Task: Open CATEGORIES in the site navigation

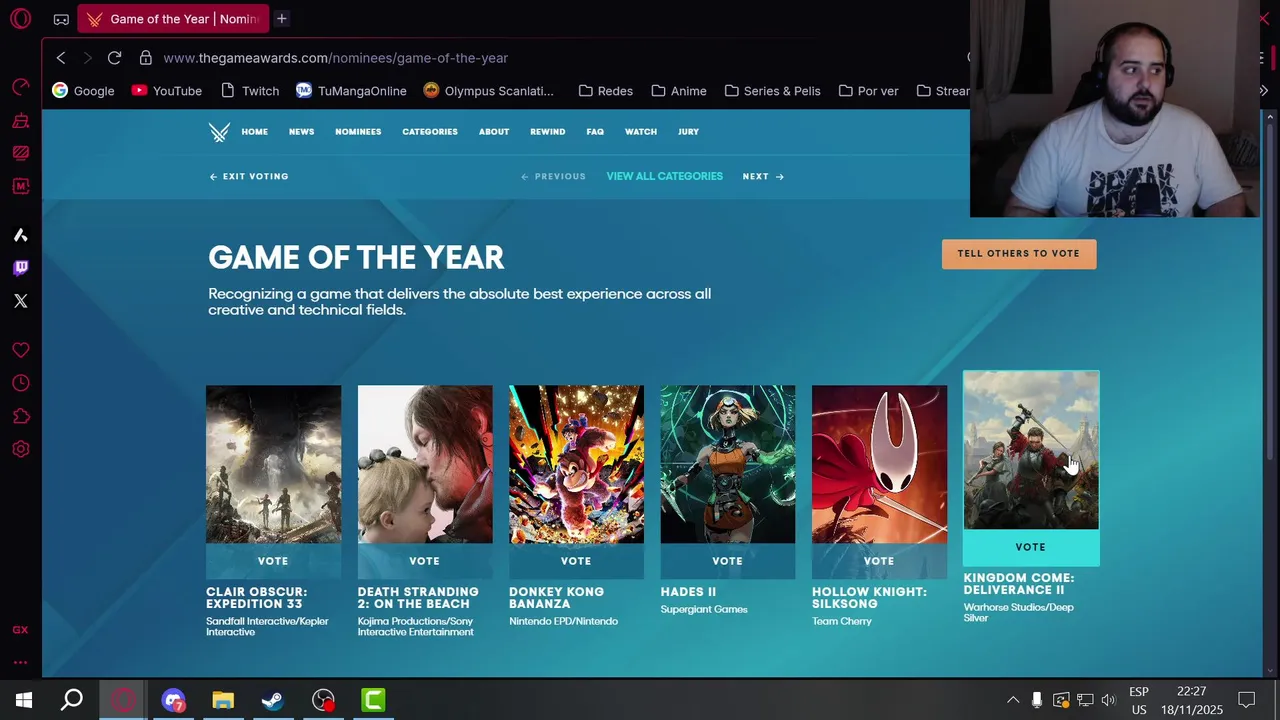Action: point(430,132)
